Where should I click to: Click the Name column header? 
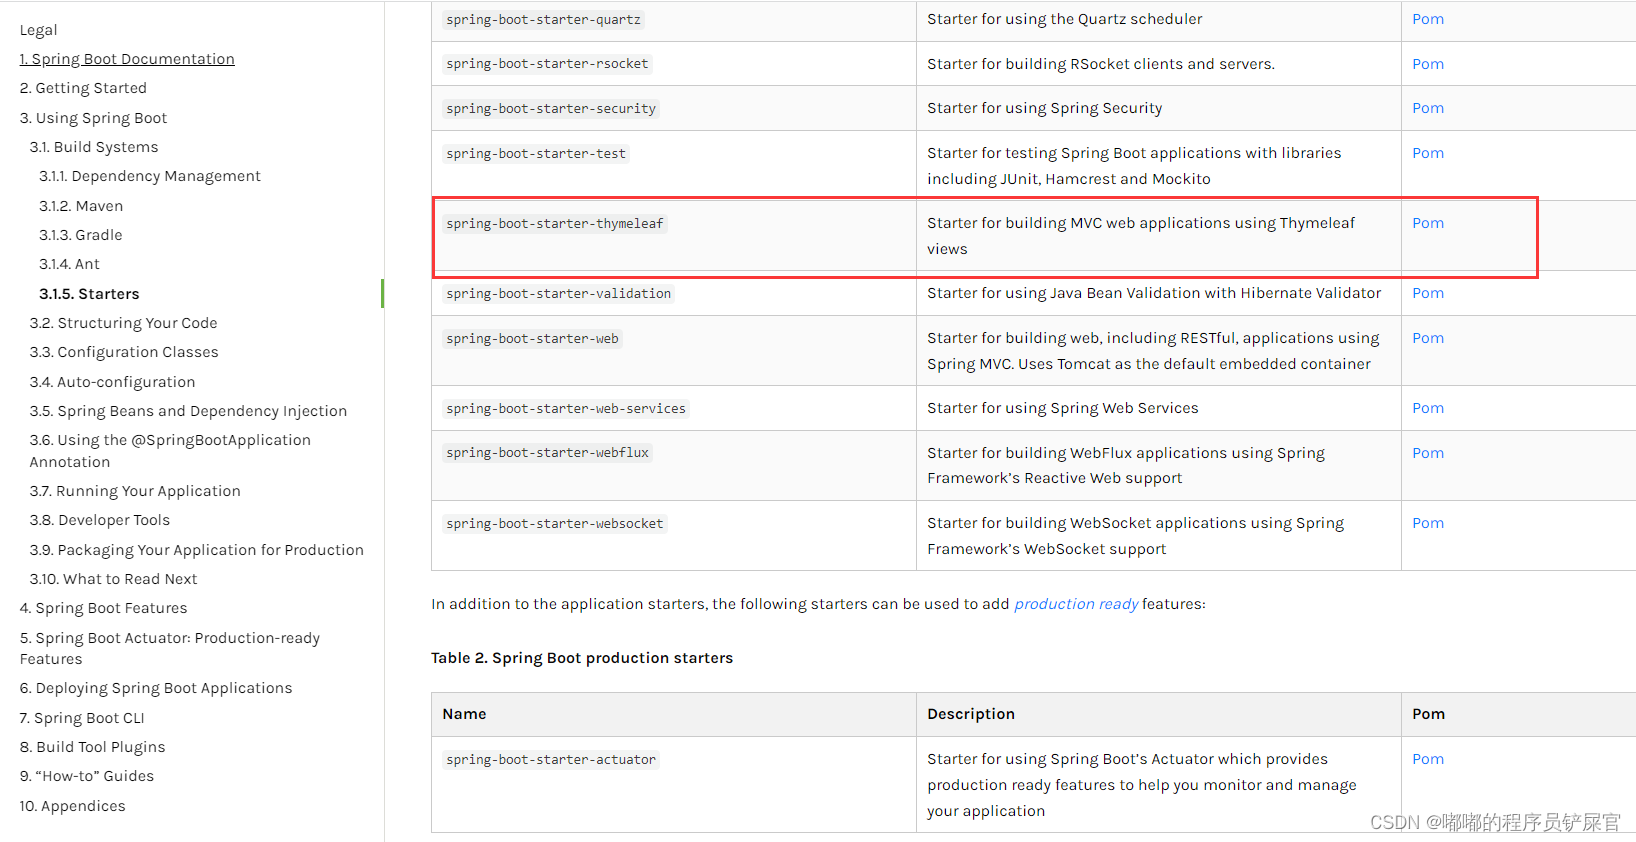[464, 714]
